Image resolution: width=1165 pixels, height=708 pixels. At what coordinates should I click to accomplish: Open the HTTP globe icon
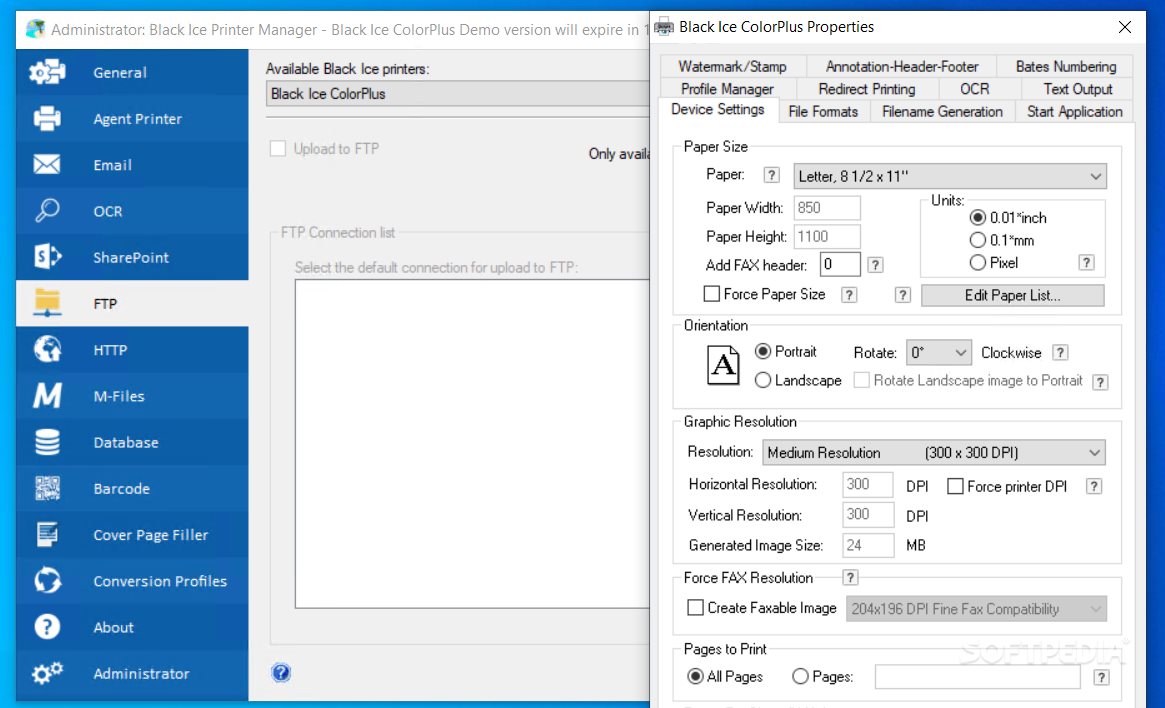(x=47, y=348)
